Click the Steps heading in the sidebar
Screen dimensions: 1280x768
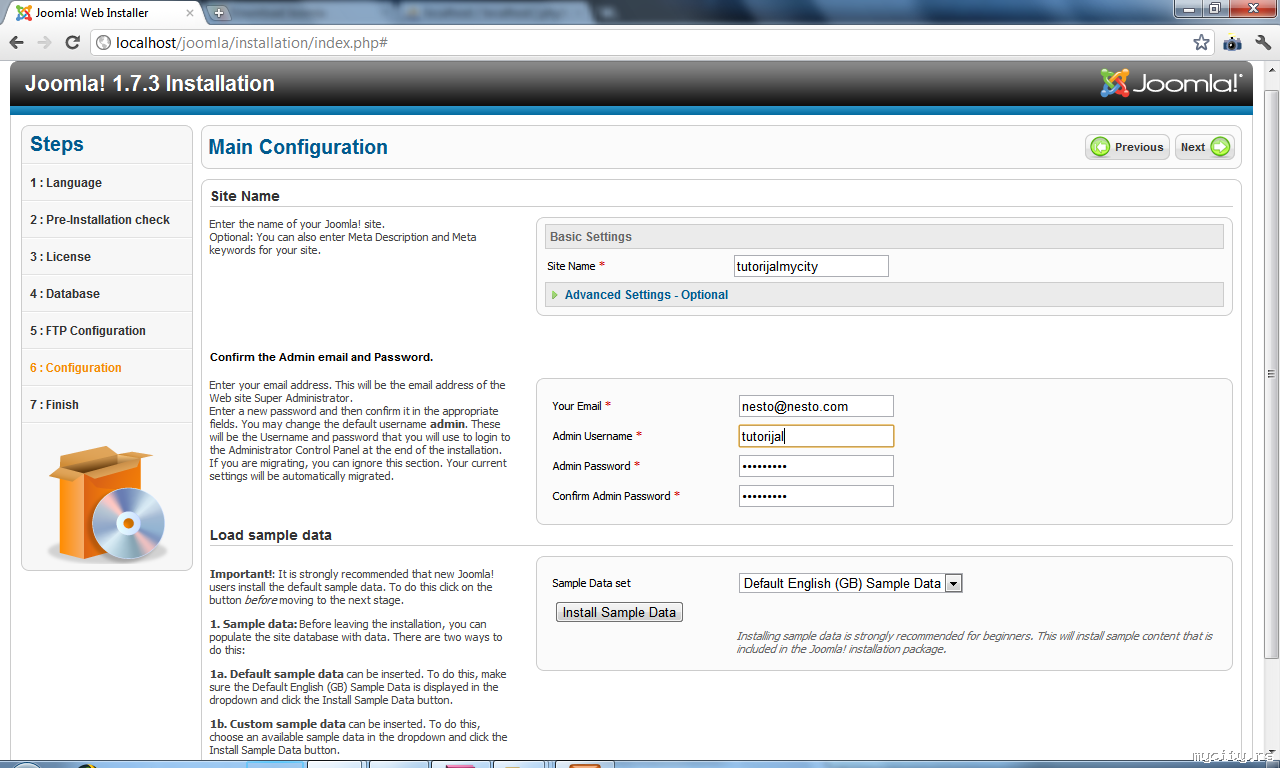57,144
